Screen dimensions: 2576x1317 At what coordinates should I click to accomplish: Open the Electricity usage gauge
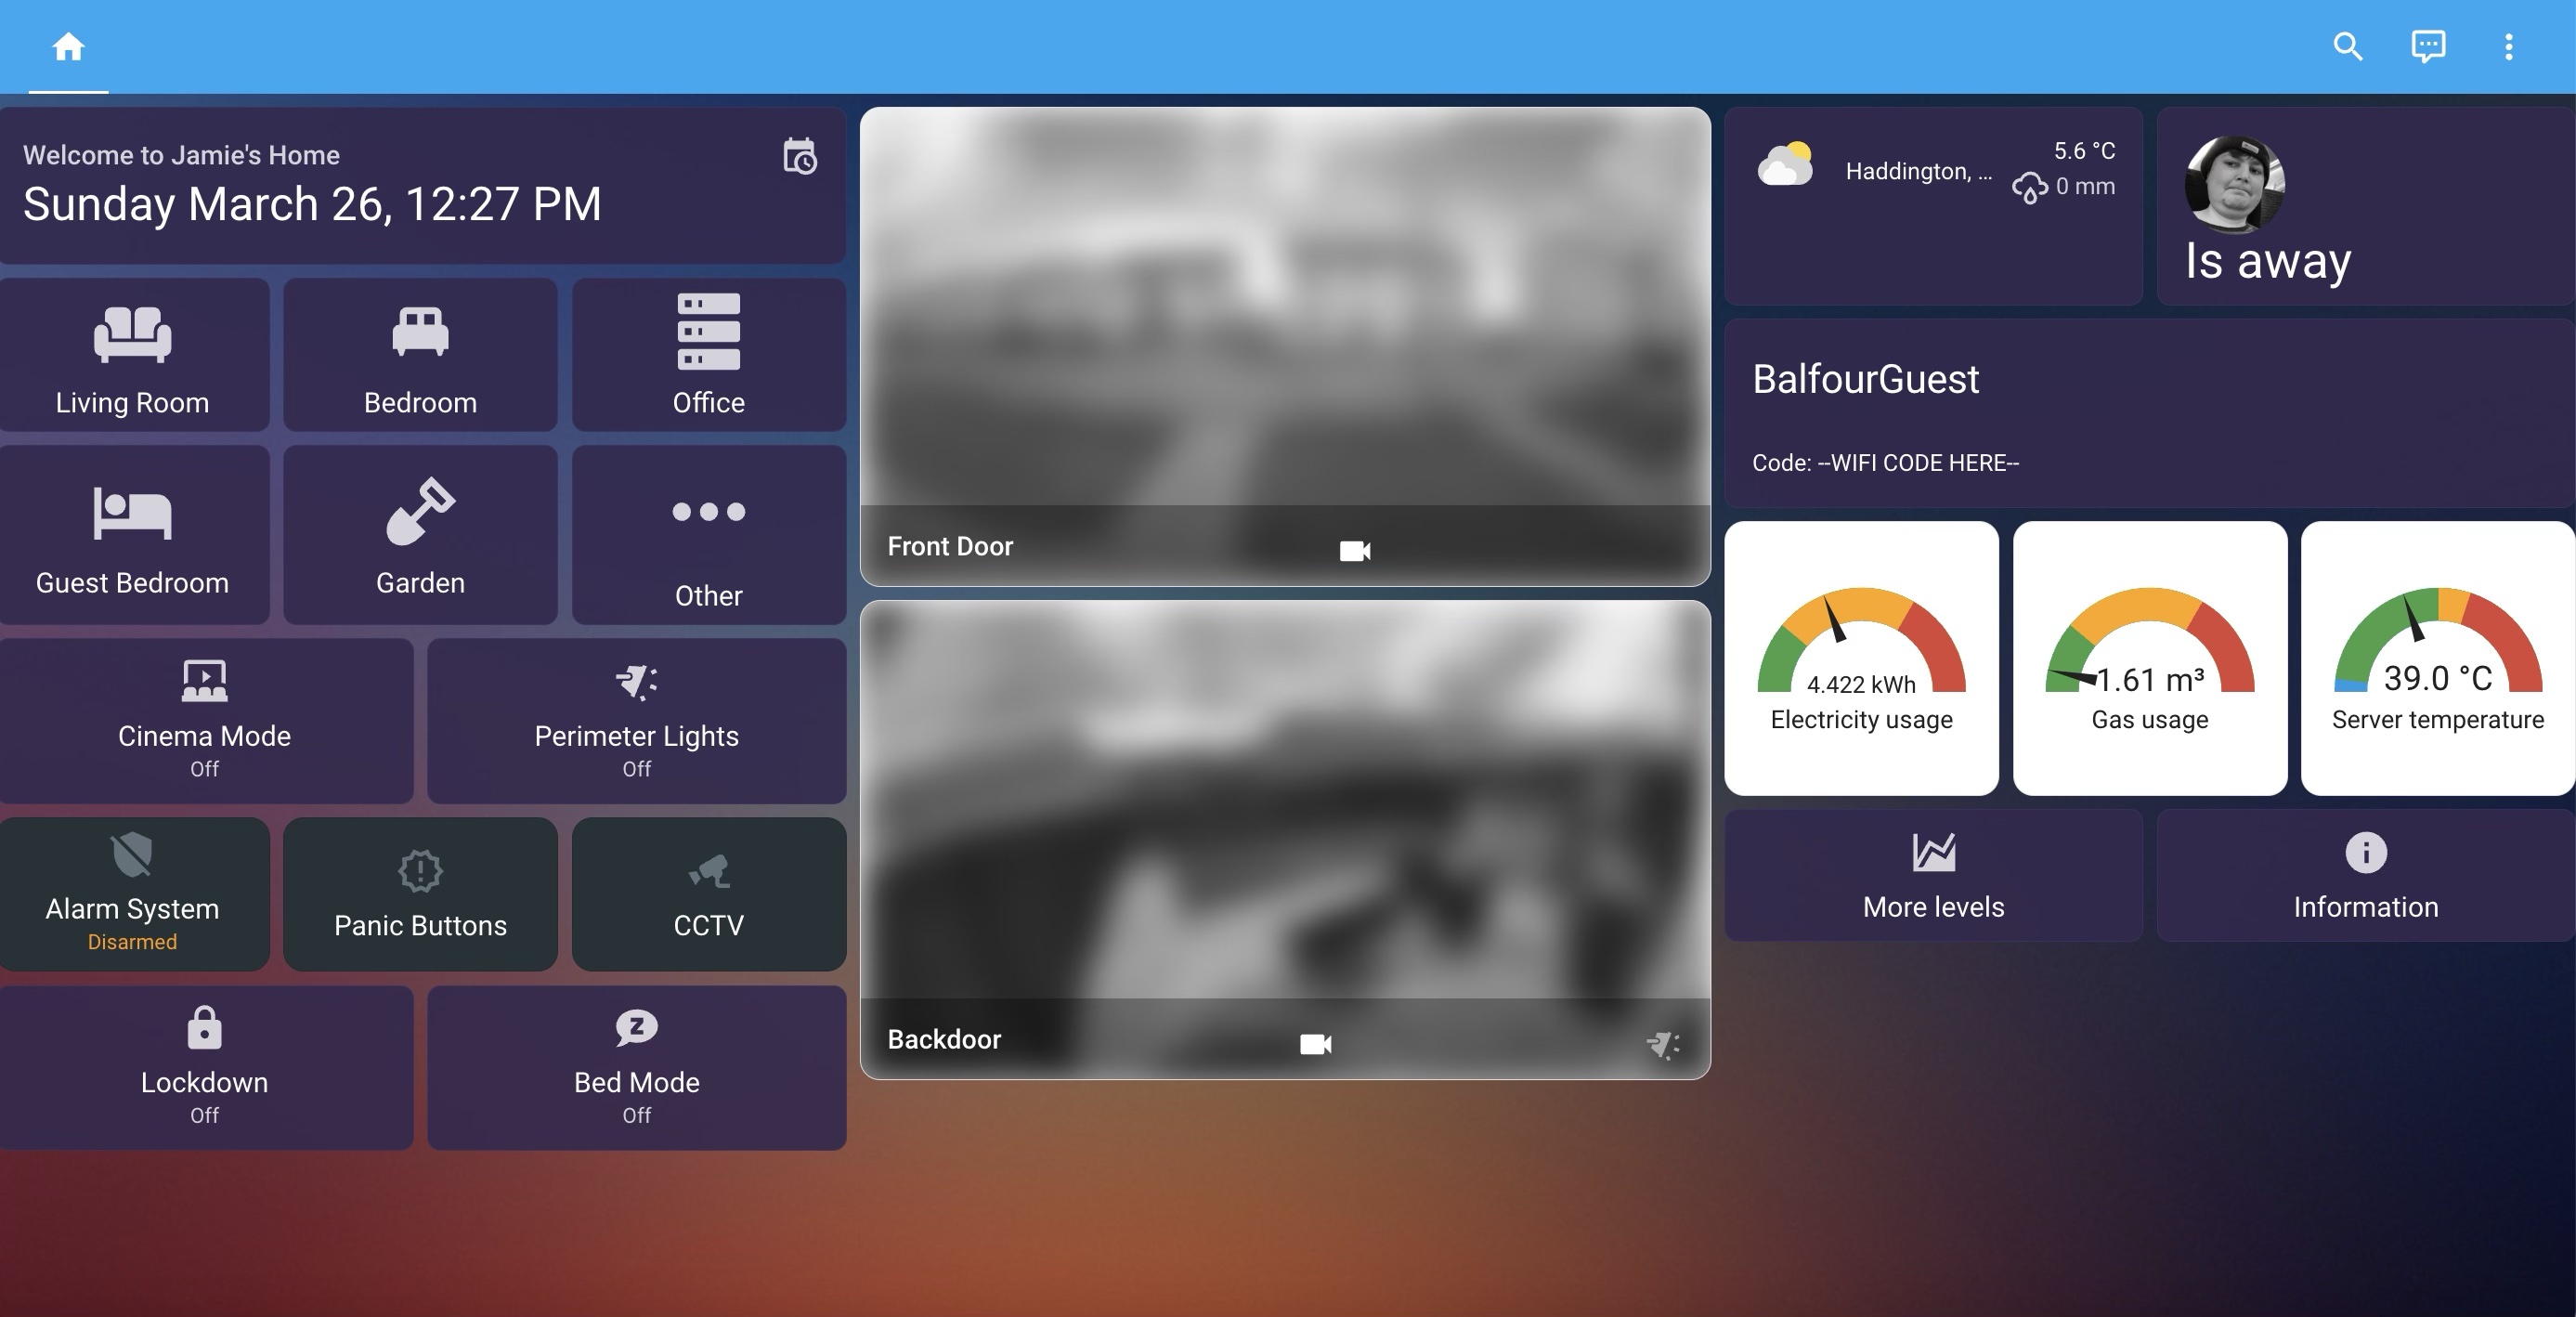[1861, 657]
